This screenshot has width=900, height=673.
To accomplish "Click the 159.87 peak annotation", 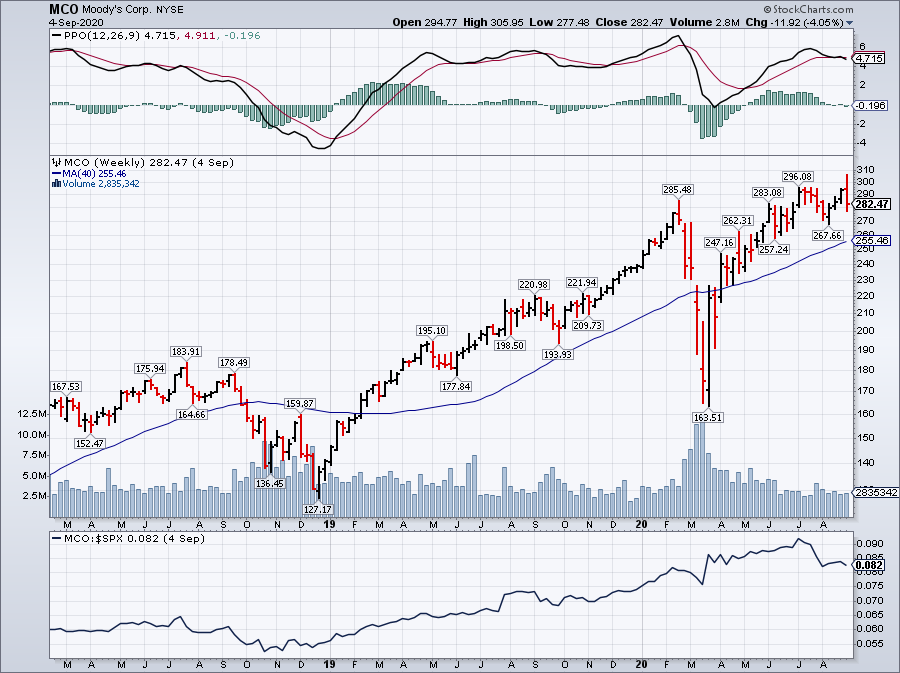I will click(300, 404).
